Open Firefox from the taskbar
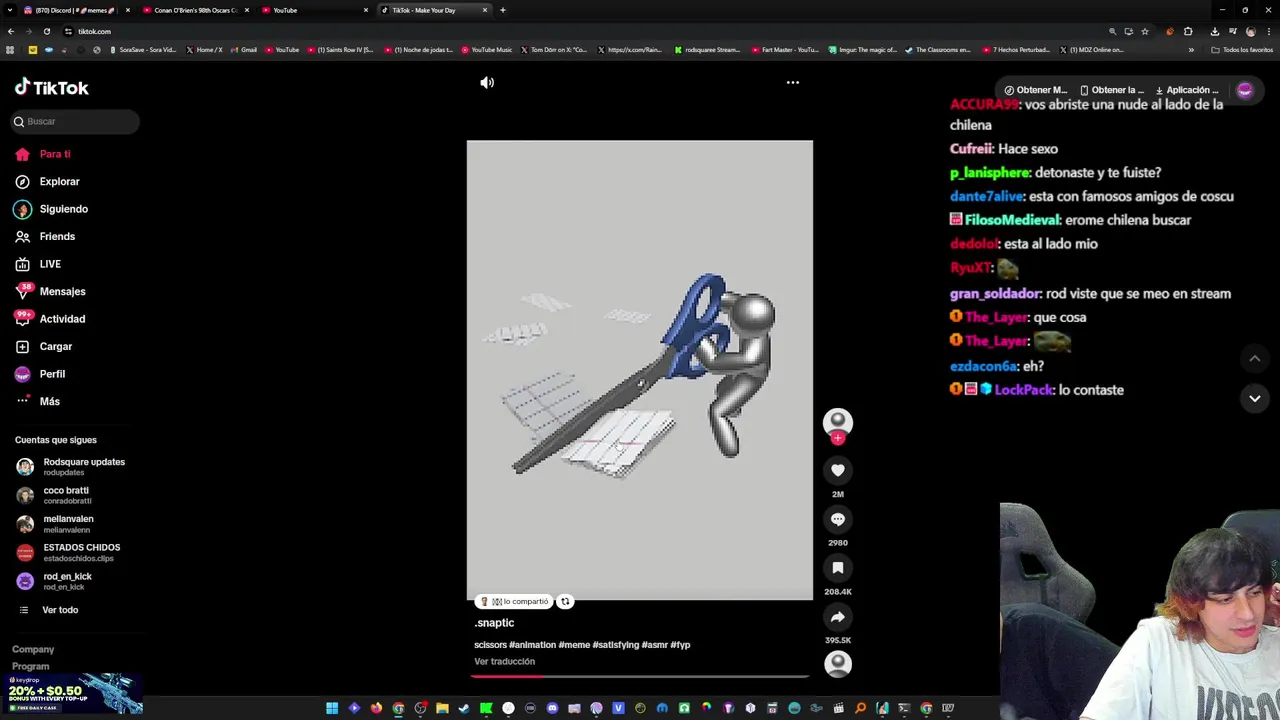 tap(376, 708)
